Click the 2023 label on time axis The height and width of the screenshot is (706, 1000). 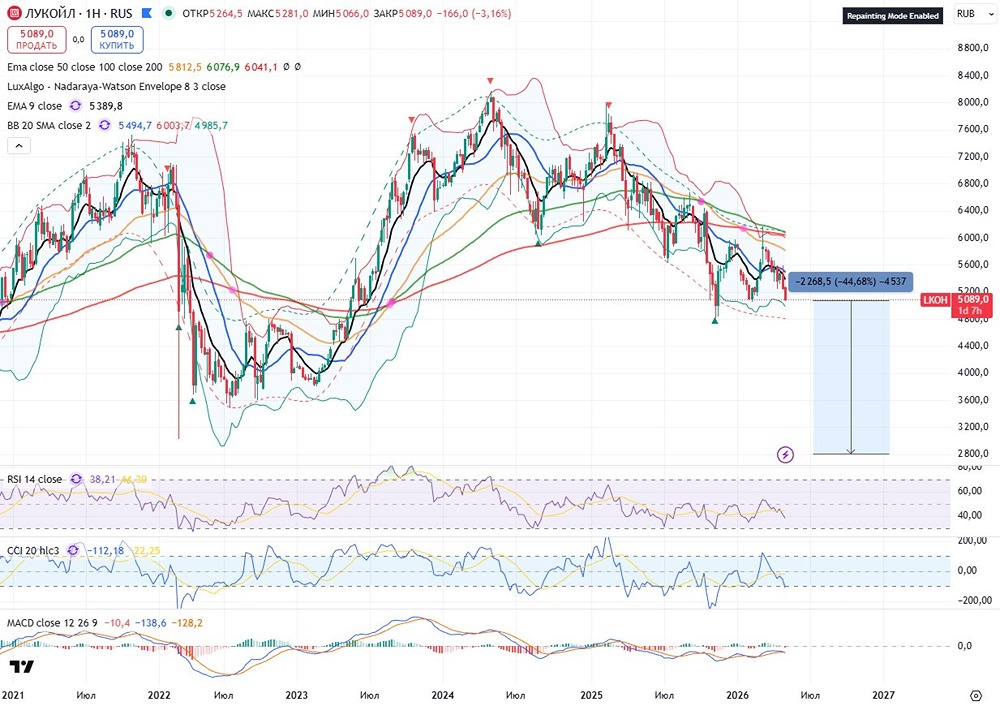[297, 695]
